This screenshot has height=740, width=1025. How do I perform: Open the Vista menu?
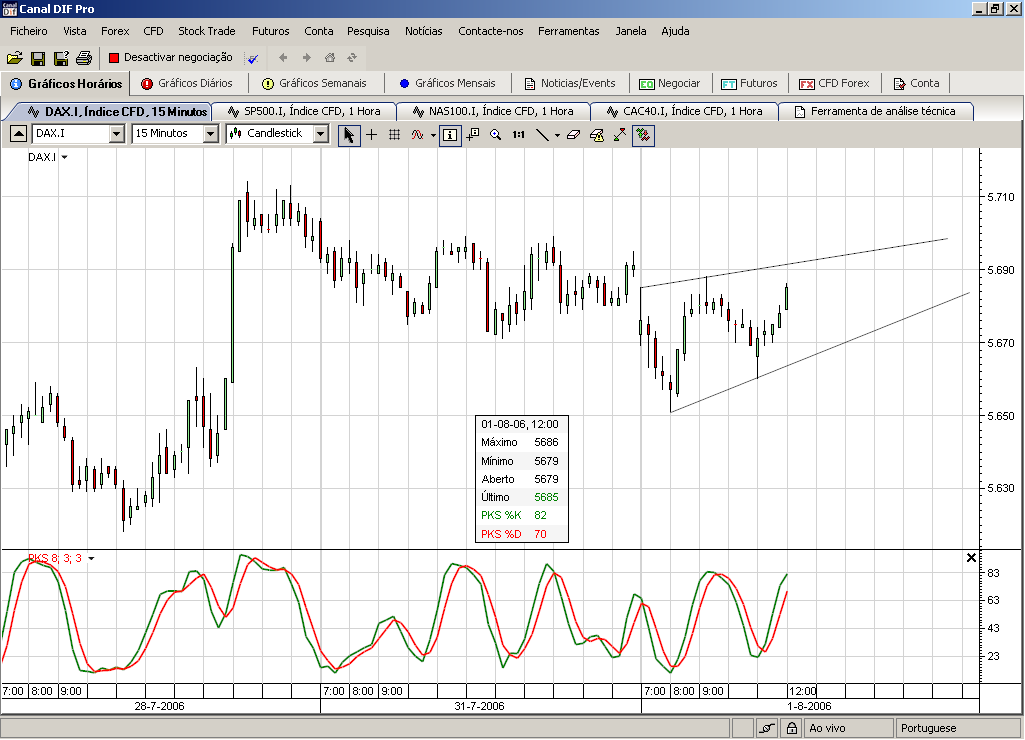[75, 31]
